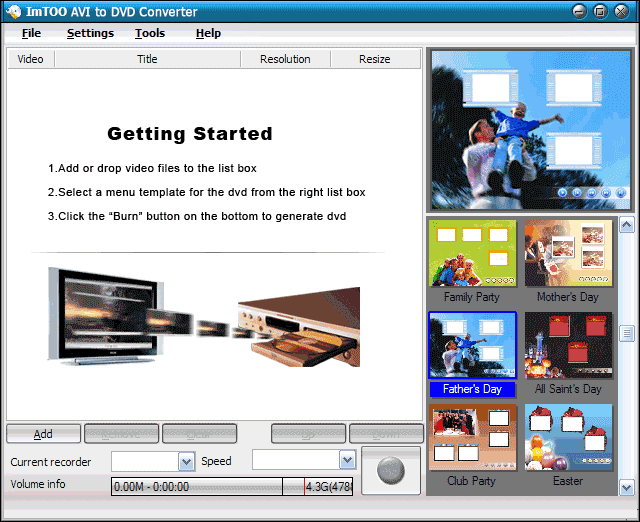Open the Help menu
The height and width of the screenshot is (522, 640).
coord(208,33)
